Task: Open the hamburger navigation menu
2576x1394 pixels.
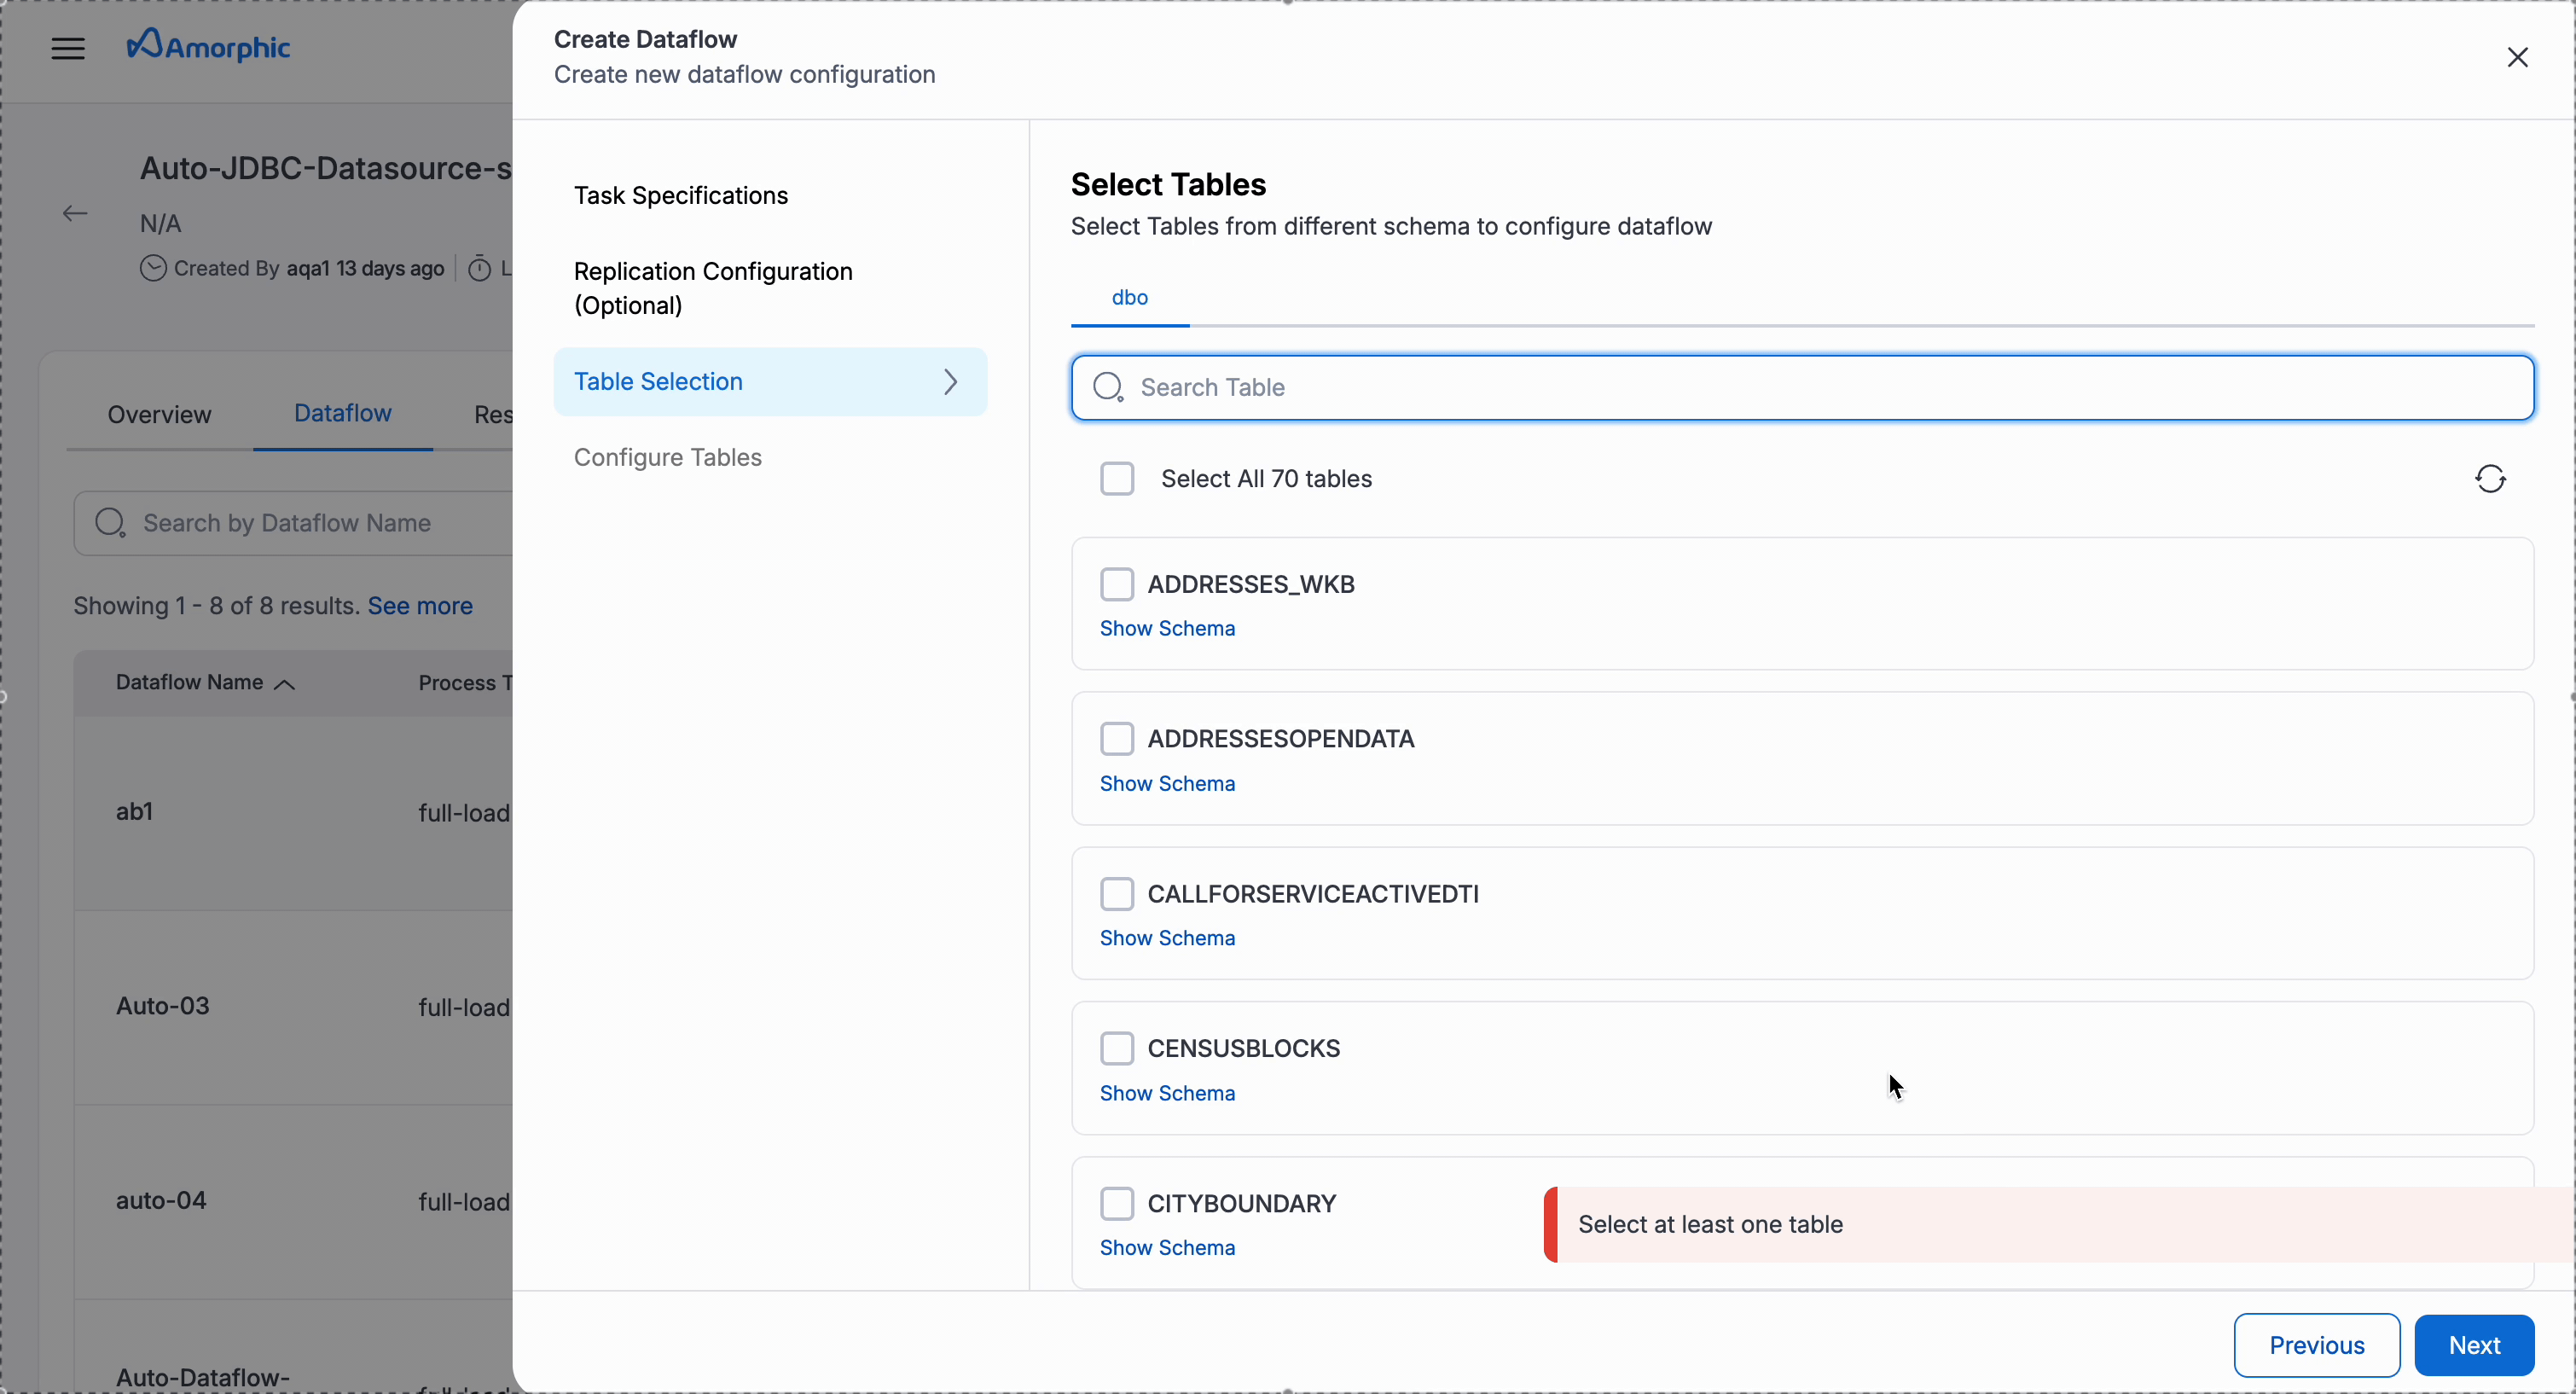Action: coord(67,48)
